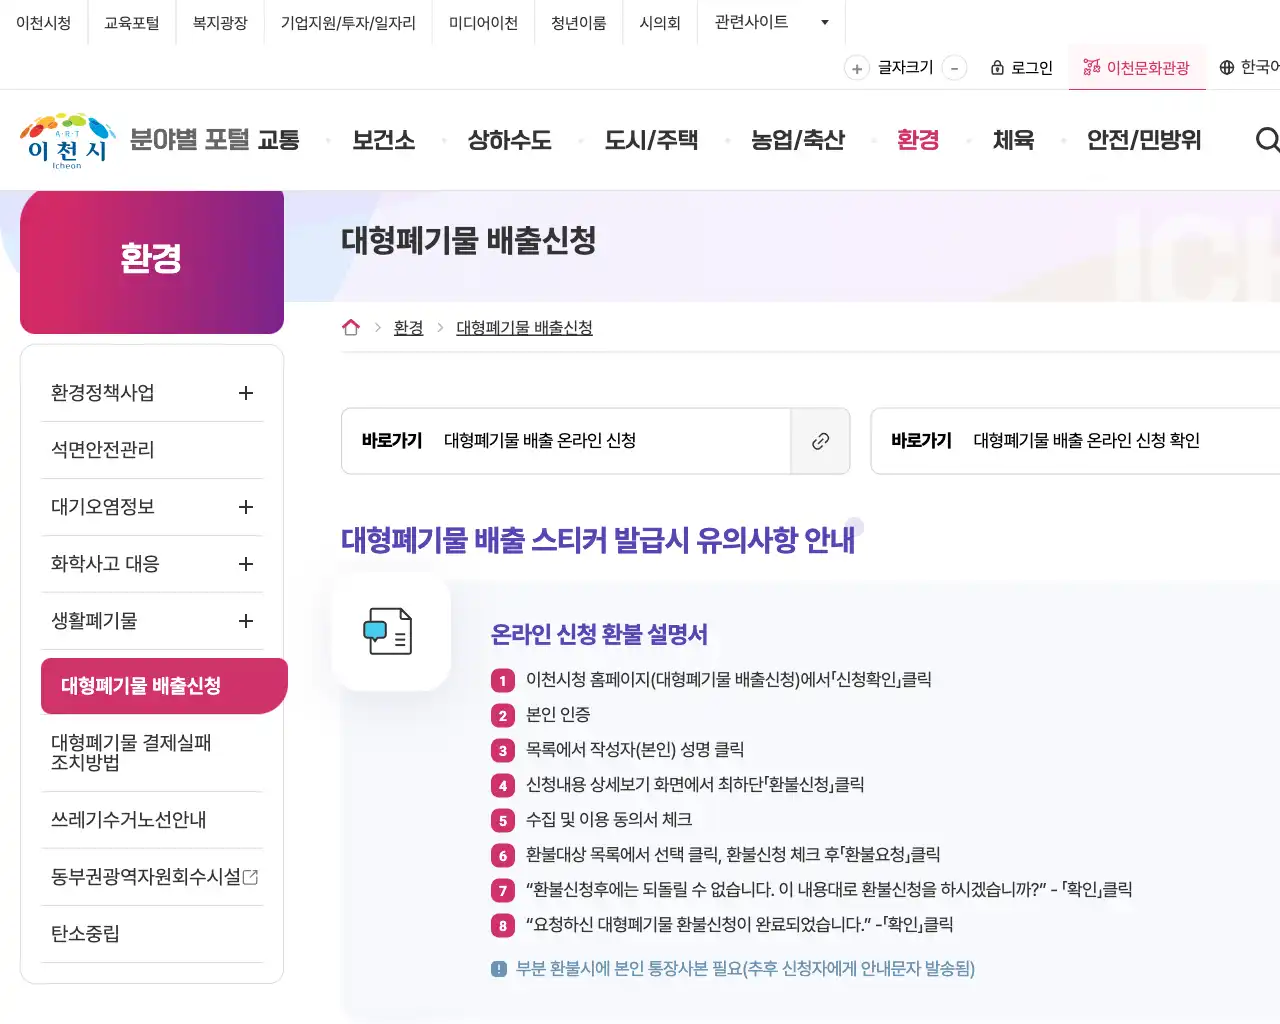Open the 교통 main menu
Screen dimensions: 1280x1024
click(278, 140)
